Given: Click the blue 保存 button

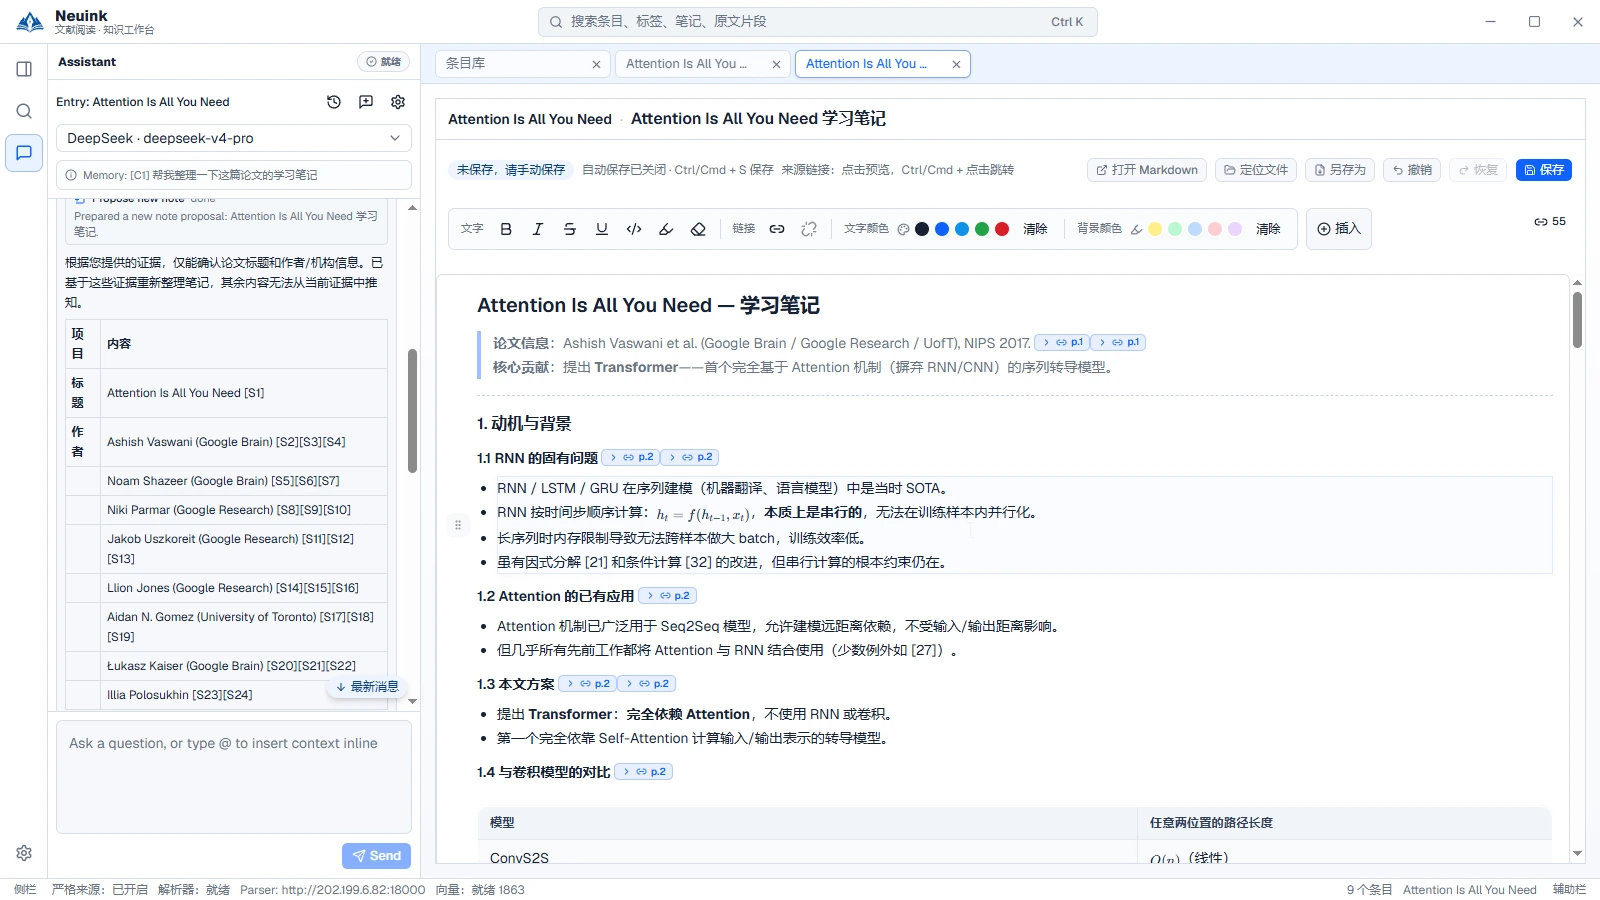Looking at the screenshot, I should tap(1544, 170).
